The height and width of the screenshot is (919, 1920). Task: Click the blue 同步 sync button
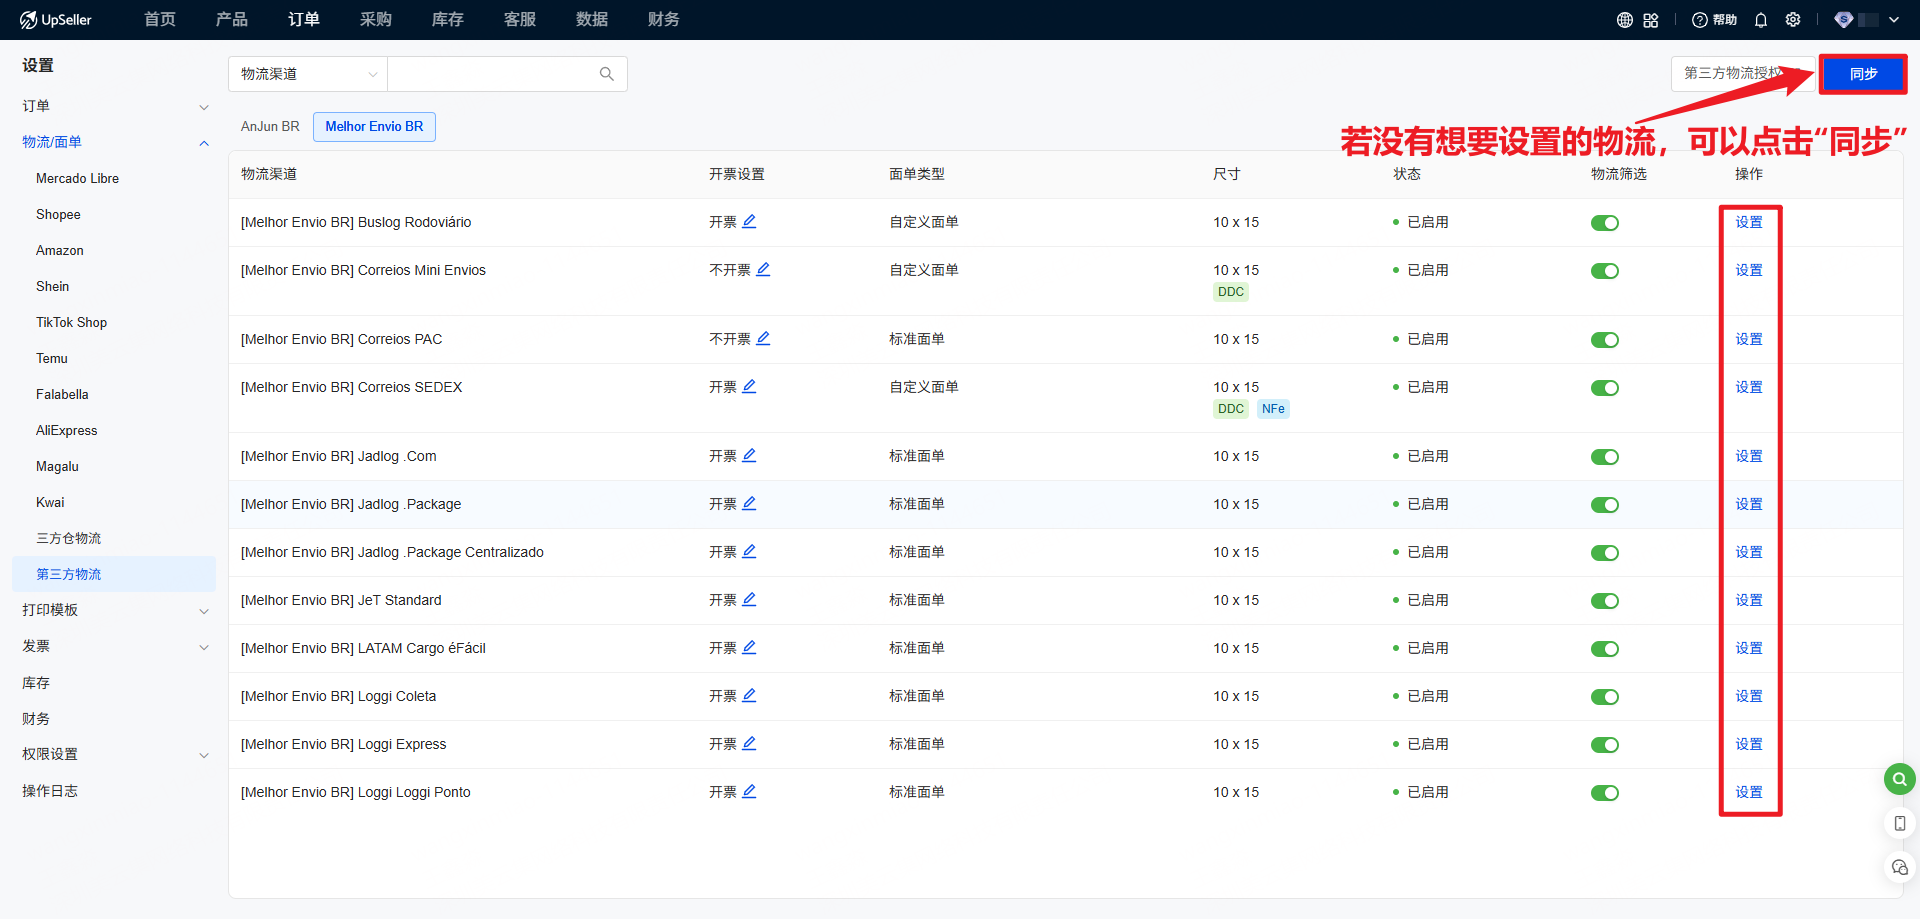[1862, 74]
